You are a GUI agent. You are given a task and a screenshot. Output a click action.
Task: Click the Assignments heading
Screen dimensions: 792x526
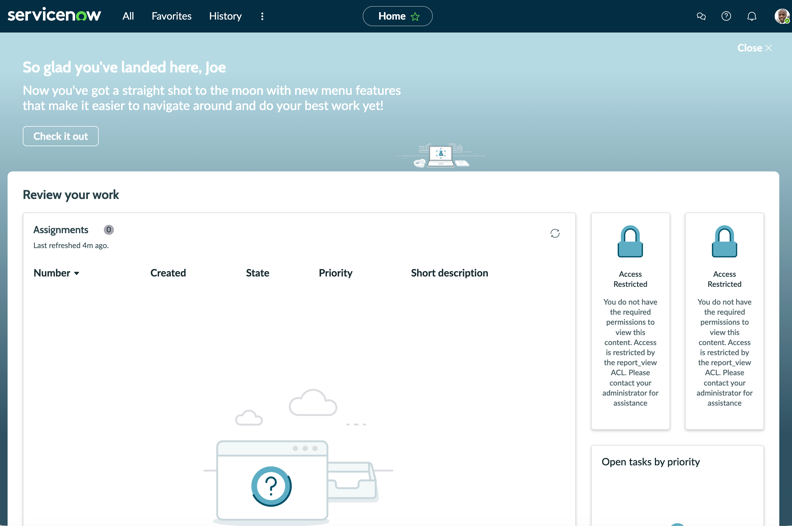(x=61, y=230)
